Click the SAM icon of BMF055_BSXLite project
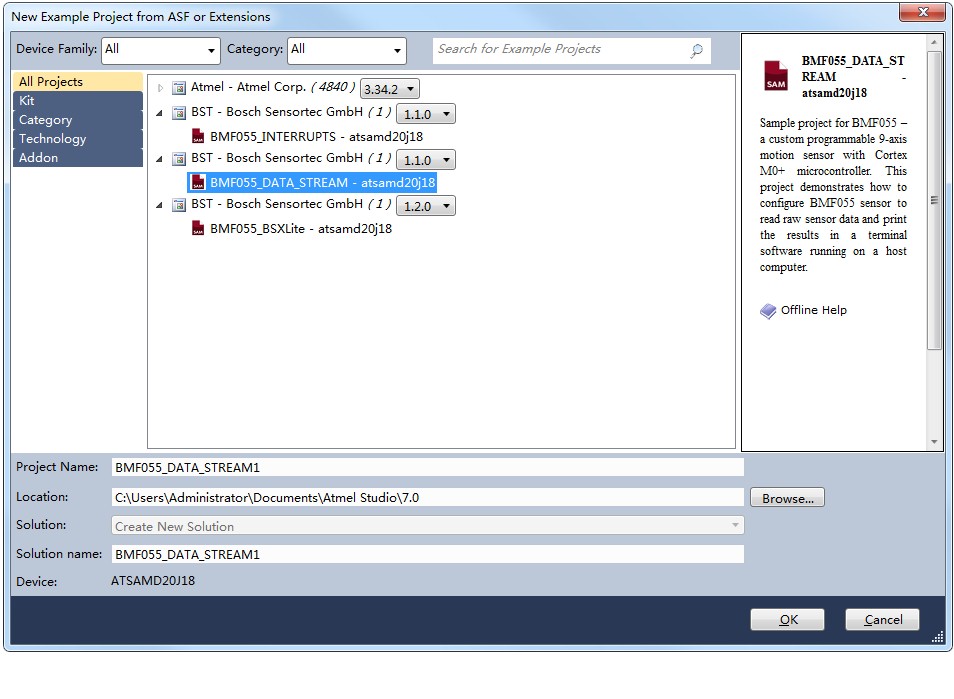Viewport: 954px width, 699px height. point(198,228)
